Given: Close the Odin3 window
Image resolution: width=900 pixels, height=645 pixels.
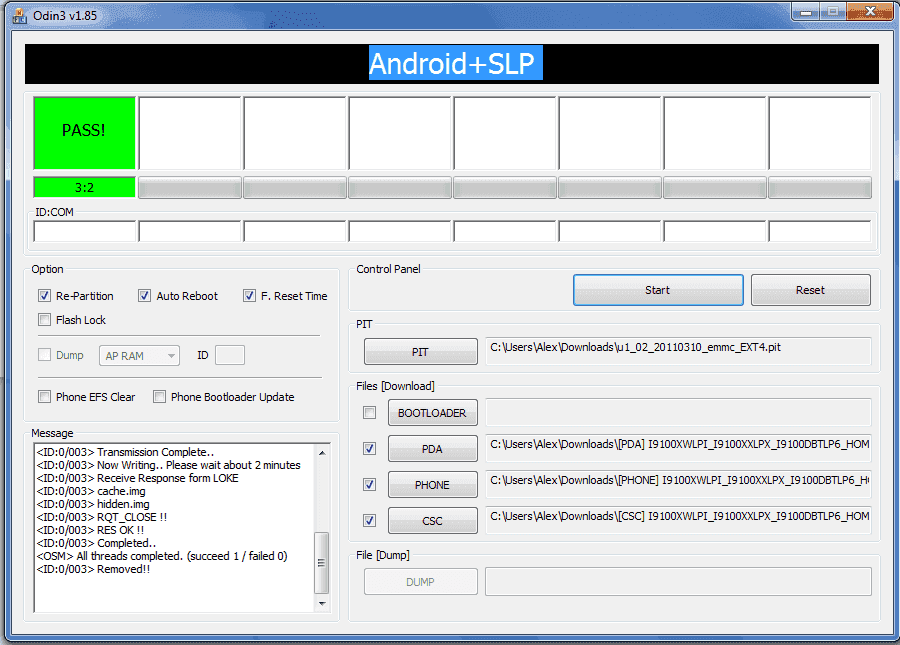Looking at the screenshot, I should 870,11.
